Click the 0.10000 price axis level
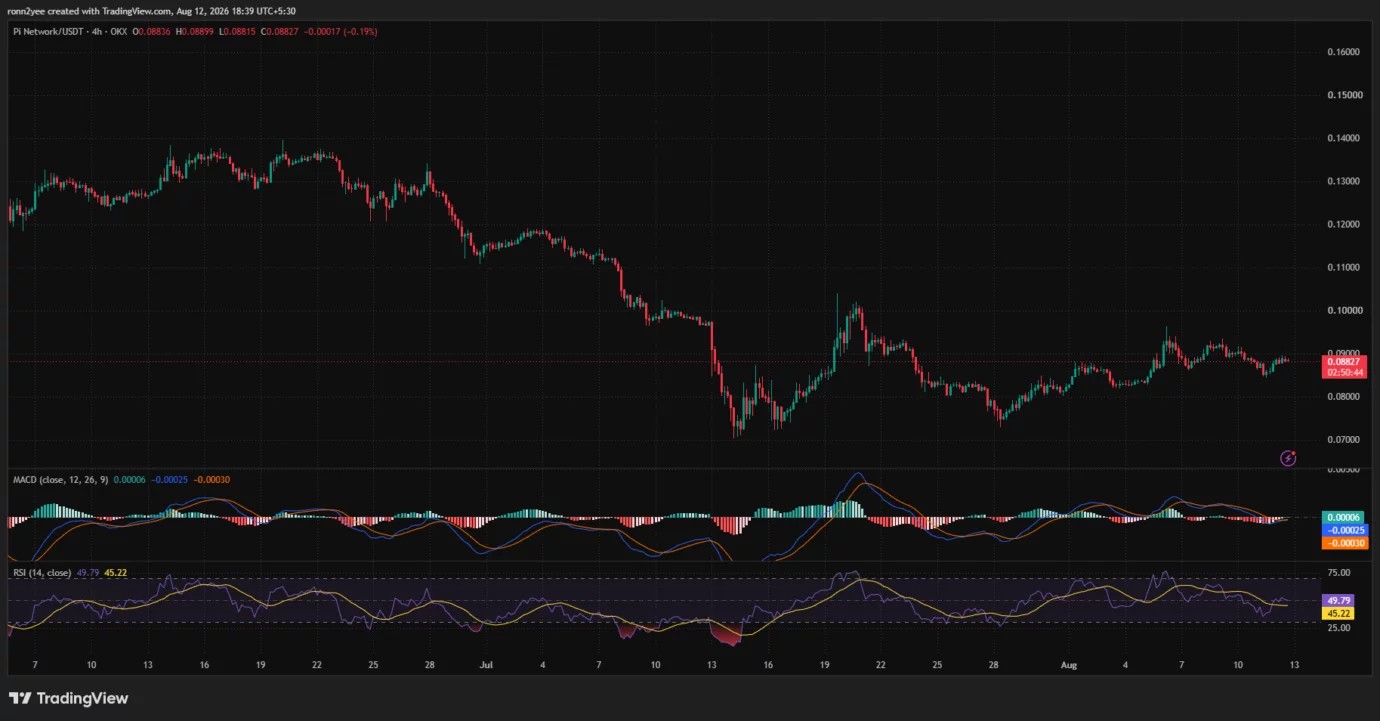The height and width of the screenshot is (721, 1380). (x=1343, y=310)
